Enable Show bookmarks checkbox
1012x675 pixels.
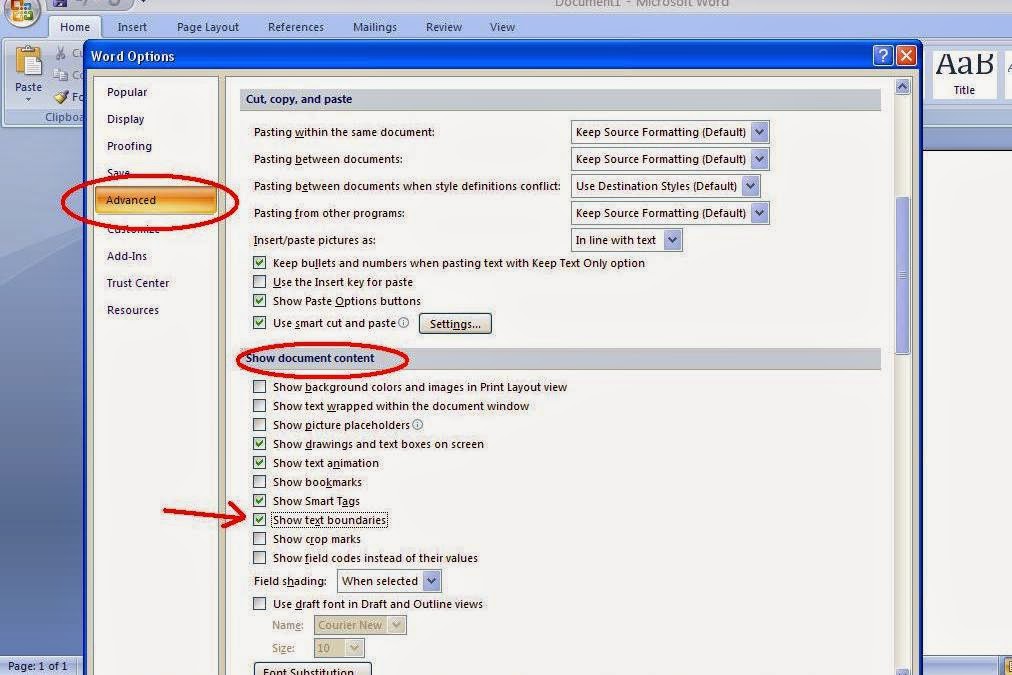(259, 482)
